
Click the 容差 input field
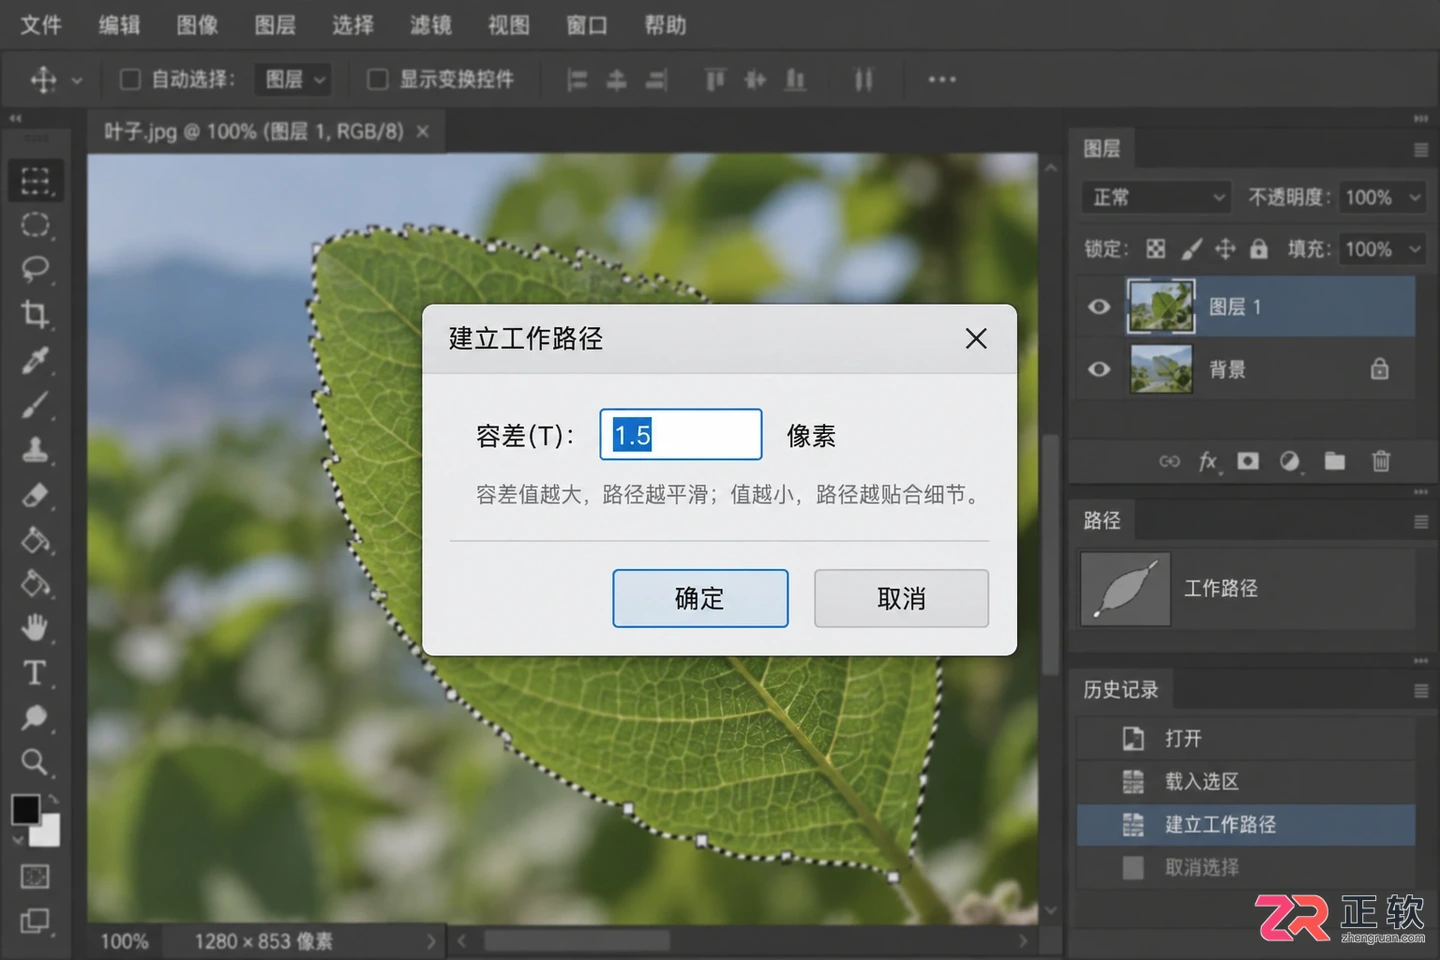coord(681,434)
